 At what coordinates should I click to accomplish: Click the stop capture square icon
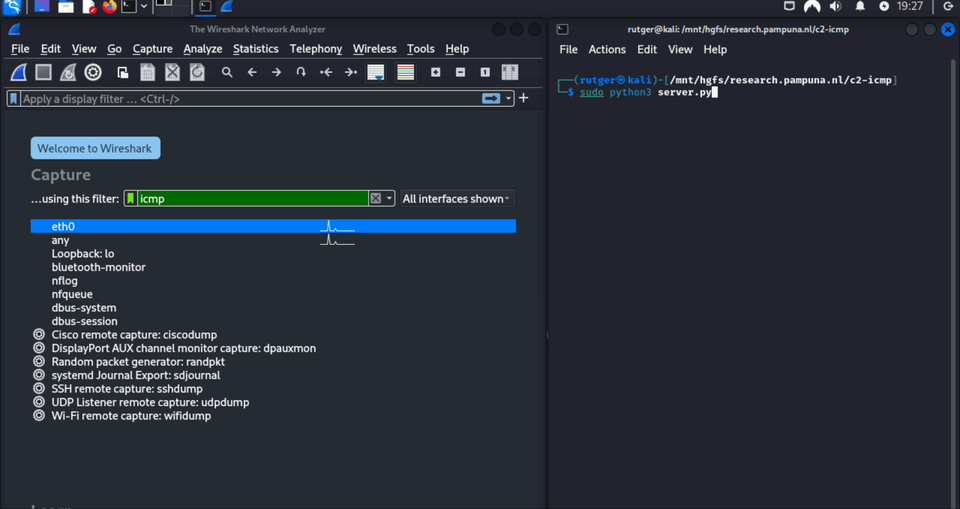tap(43, 72)
